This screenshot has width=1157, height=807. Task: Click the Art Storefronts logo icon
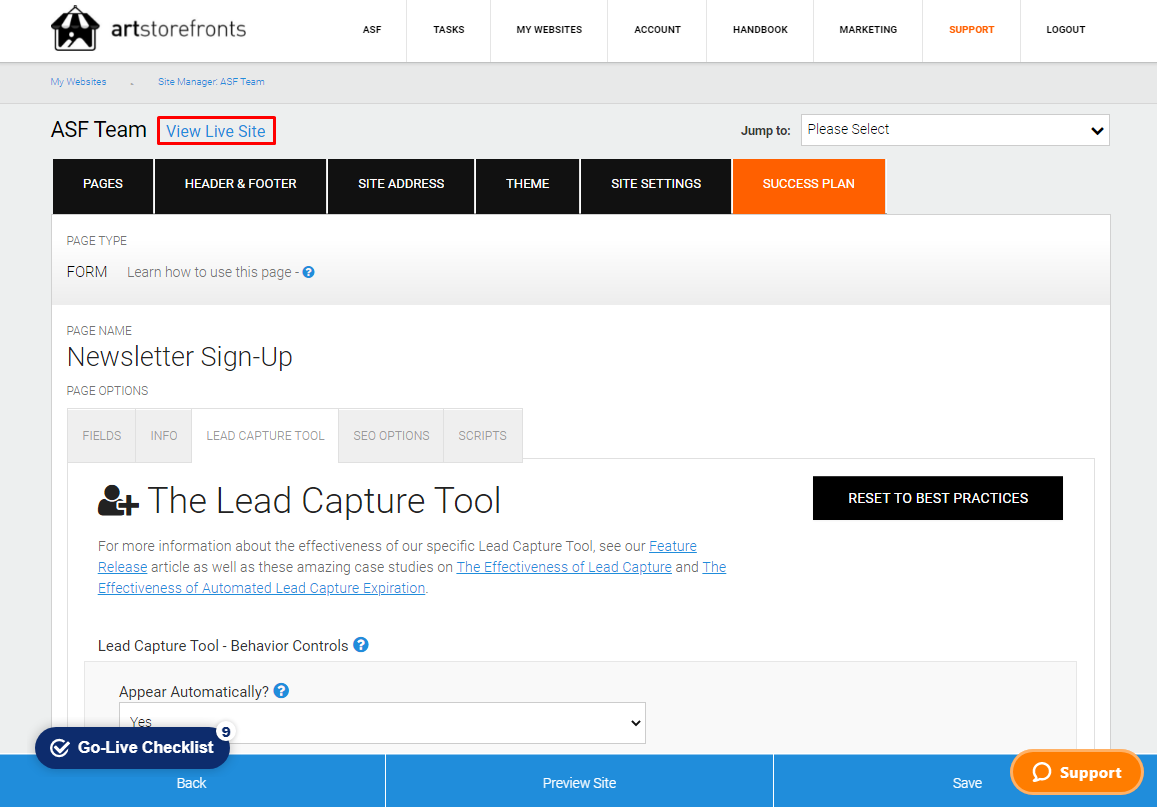point(75,29)
